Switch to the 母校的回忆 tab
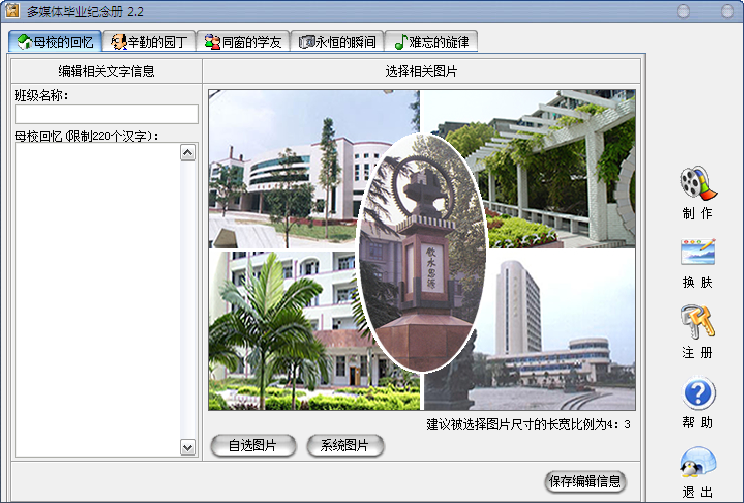This screenshot has width=744, height=503. coord(55,42)
